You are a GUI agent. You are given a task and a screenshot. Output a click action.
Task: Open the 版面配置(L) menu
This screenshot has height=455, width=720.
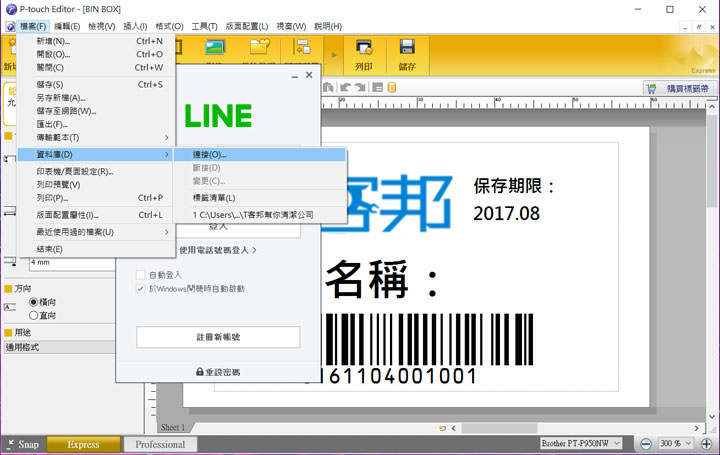click(247, 26)
